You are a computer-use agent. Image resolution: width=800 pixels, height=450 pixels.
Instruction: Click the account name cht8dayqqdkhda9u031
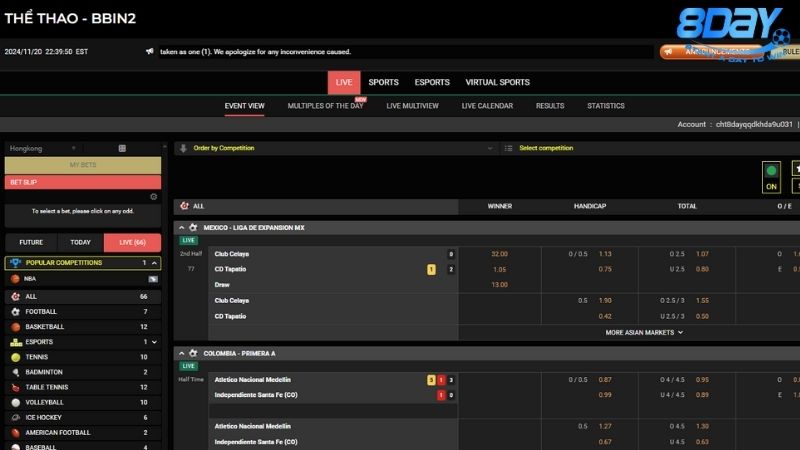click(754, 124)
